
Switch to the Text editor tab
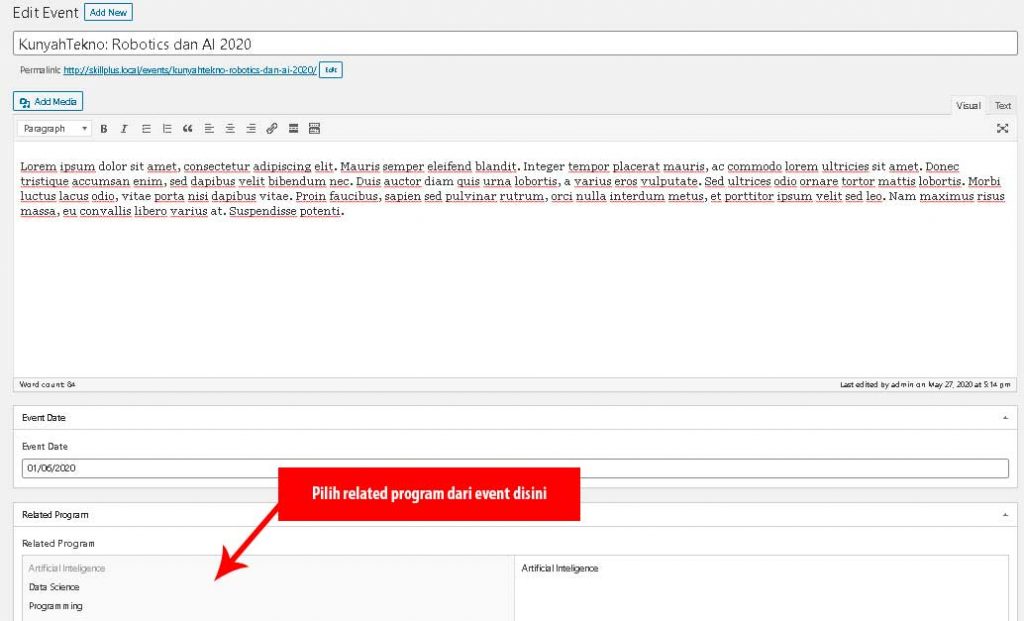click(1002, 106)
